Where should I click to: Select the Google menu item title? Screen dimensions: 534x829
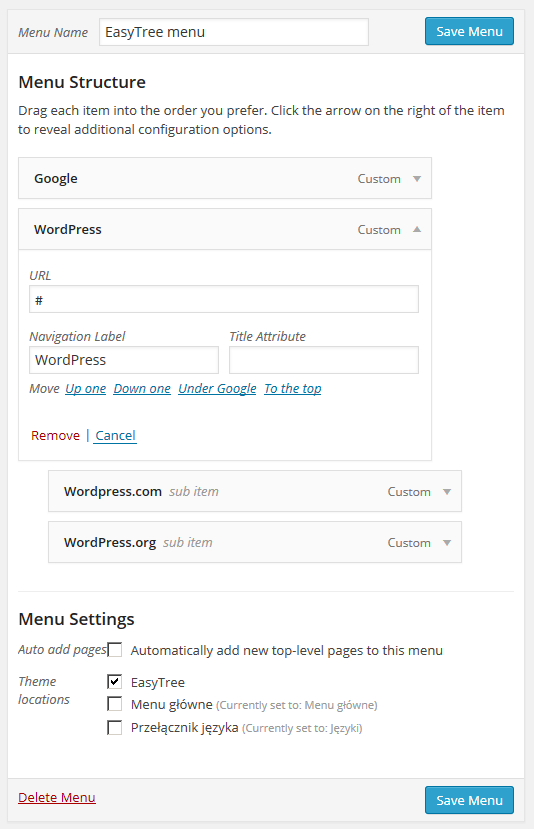click(x=56, y=179)
